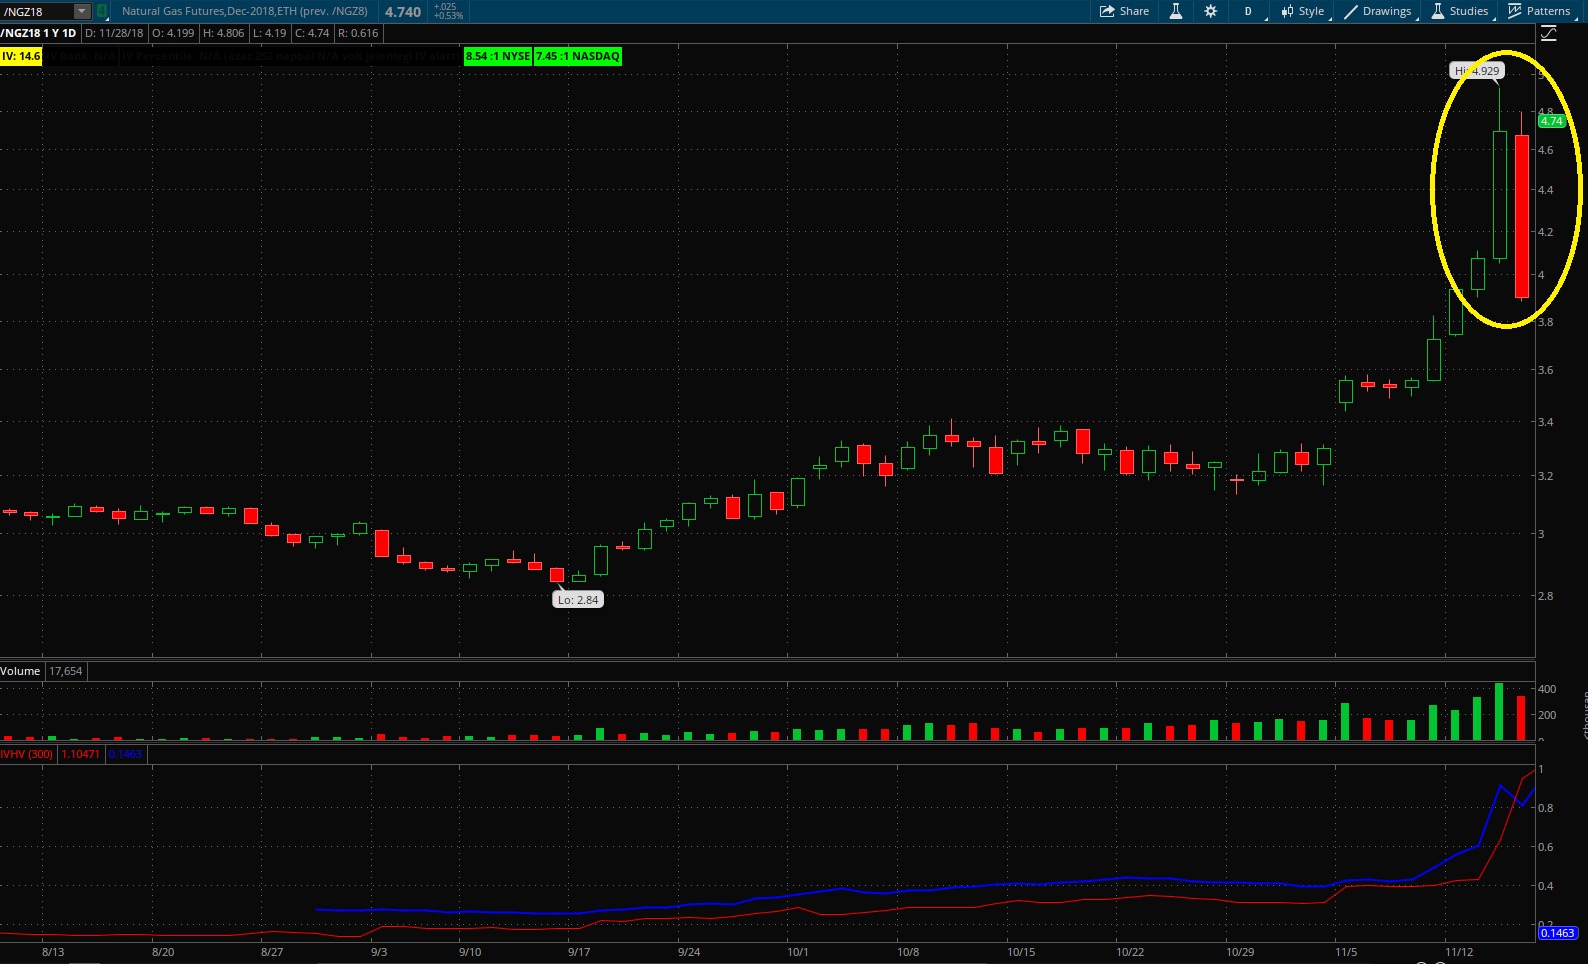Click the 10/22 date axis label
This screenshot has width=1588, height=964.
click(x=1130, y=952)
